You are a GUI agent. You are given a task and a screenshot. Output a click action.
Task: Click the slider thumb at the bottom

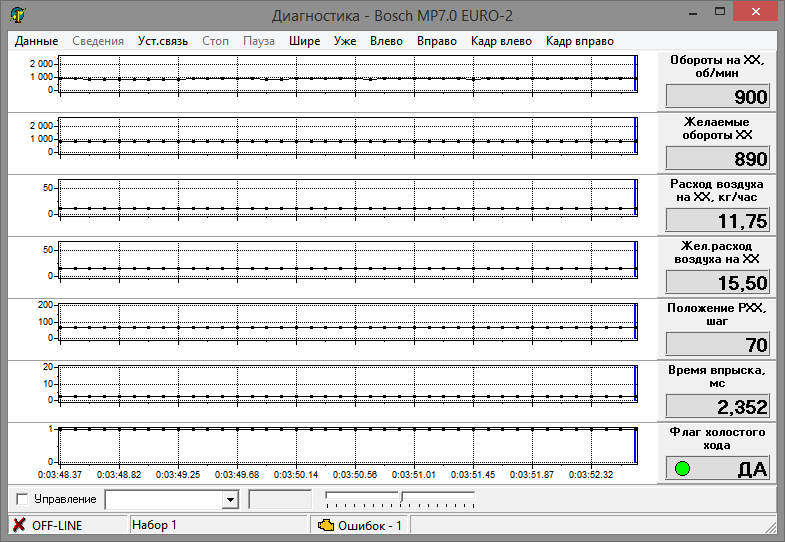[x=401, y=497]
